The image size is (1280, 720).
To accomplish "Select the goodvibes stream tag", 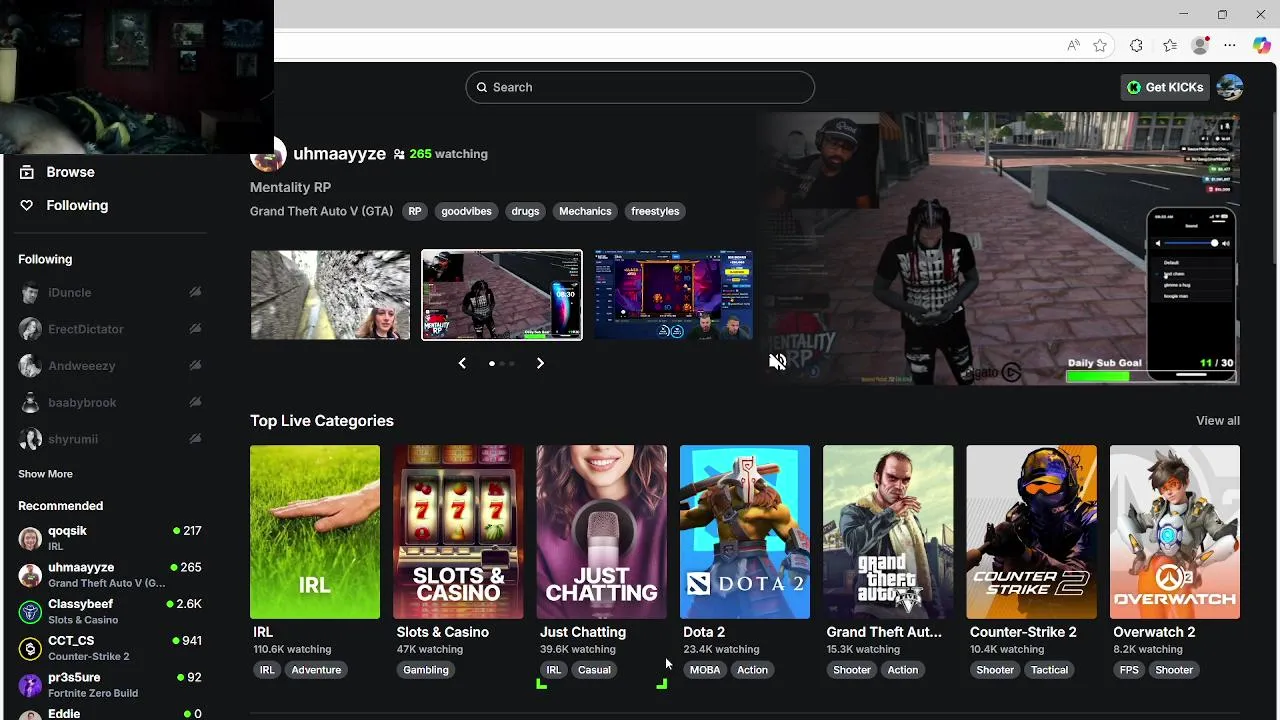I will point(466,211).
